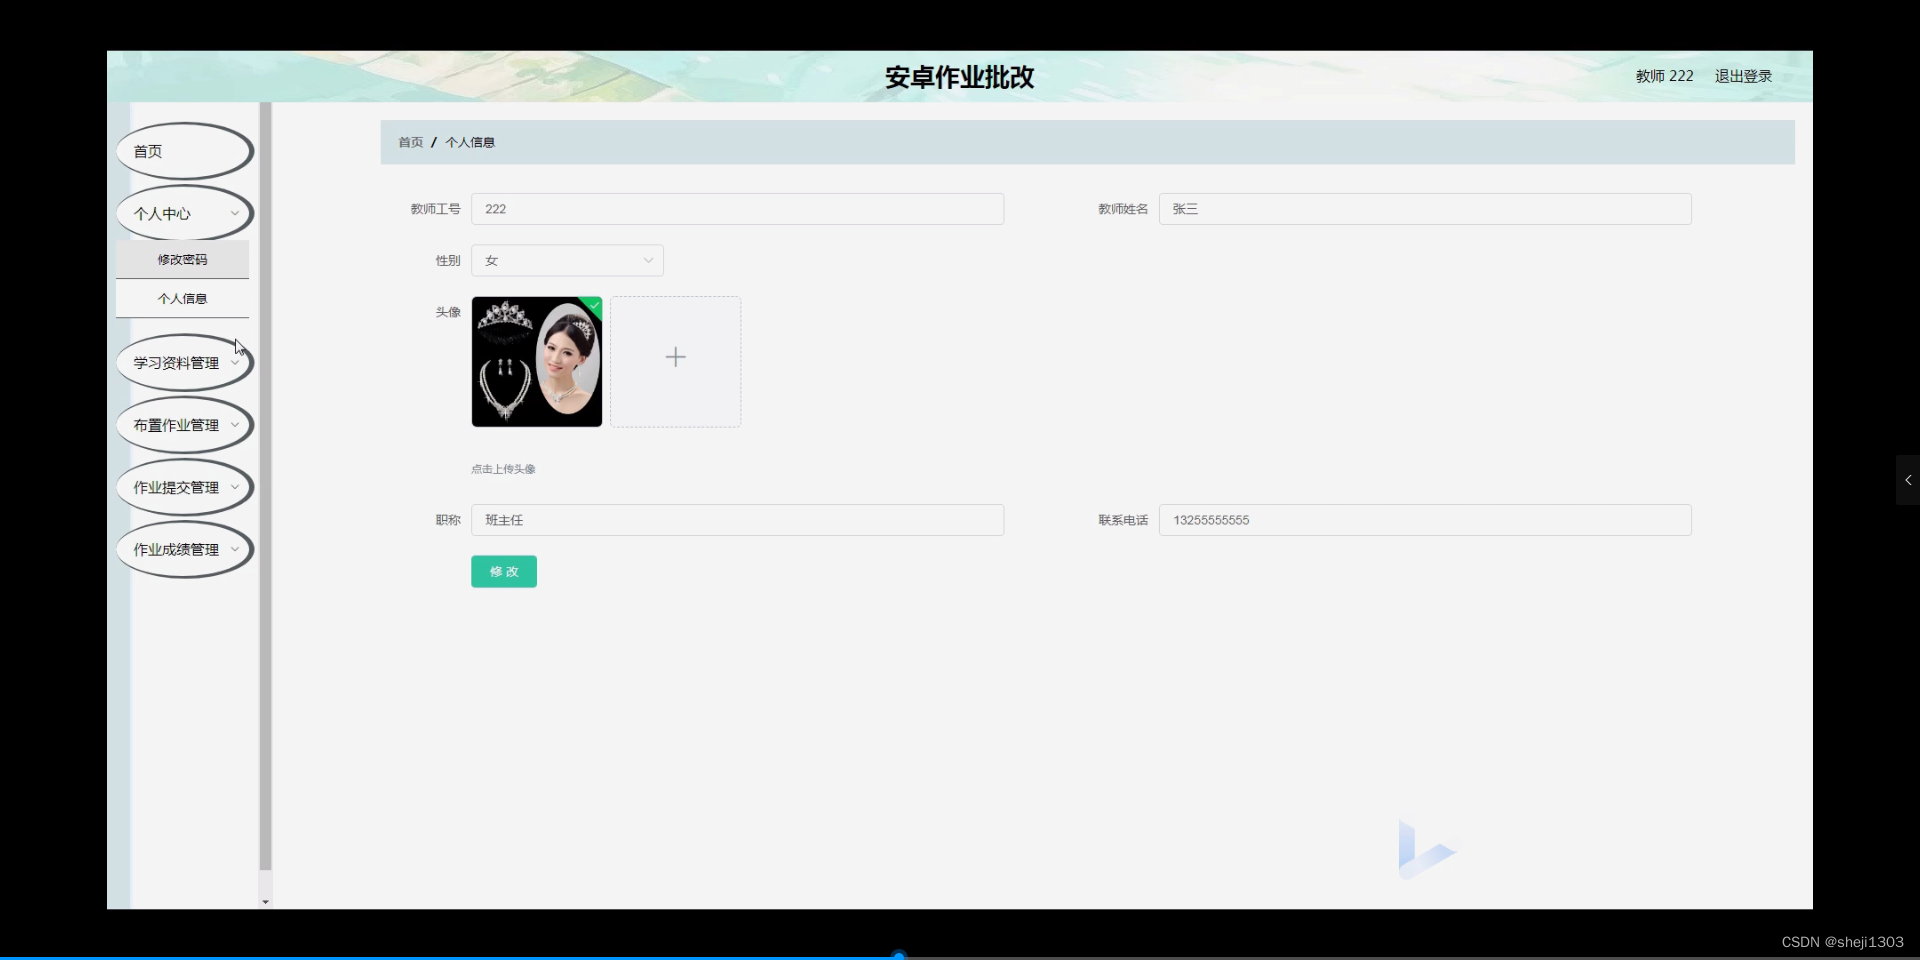Click the 修改 submit button
Image resolution: width=1920 pixels, height=960 pixels.
point(503,571)
